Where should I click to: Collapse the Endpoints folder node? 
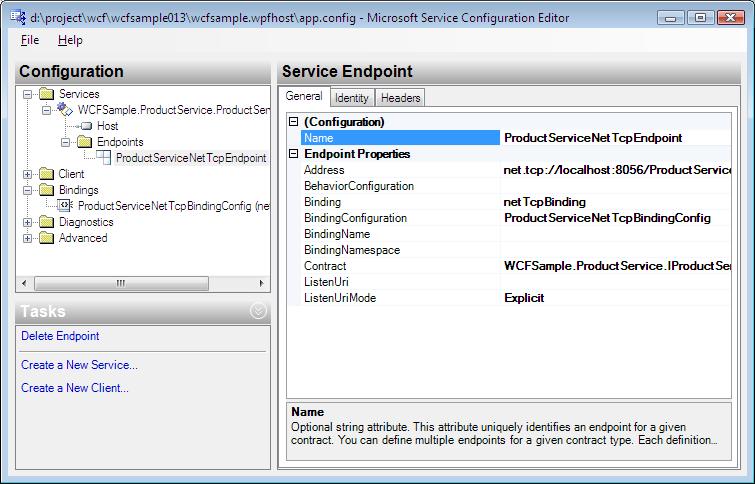coord(66,142)
